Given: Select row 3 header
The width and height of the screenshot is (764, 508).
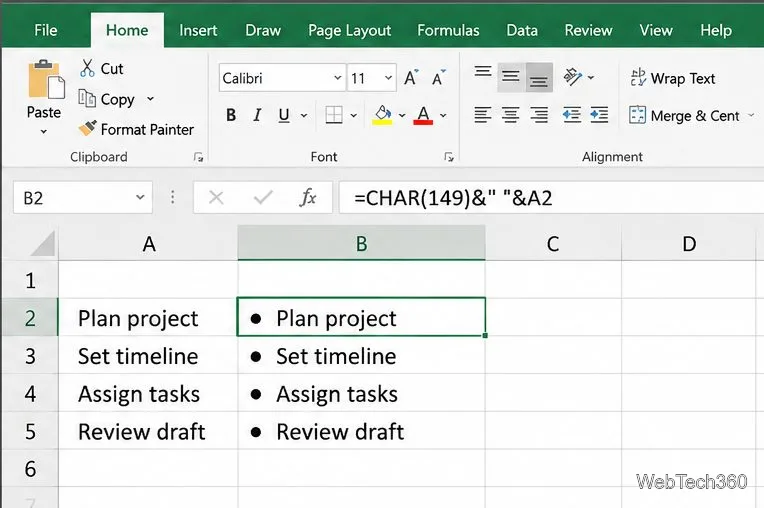Looking at the screenshot, I should tap(30, 356).
